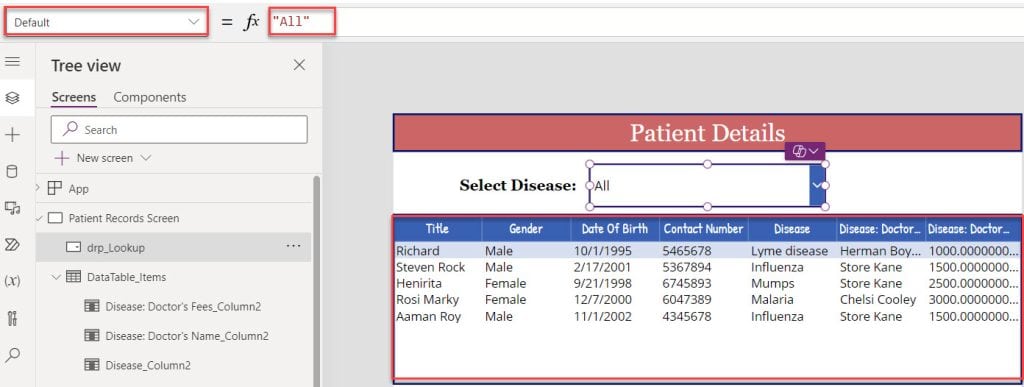The width and height of the screenshot is (1024, 387).
Task: Click New screen plus icon
Action: [62, 158]
